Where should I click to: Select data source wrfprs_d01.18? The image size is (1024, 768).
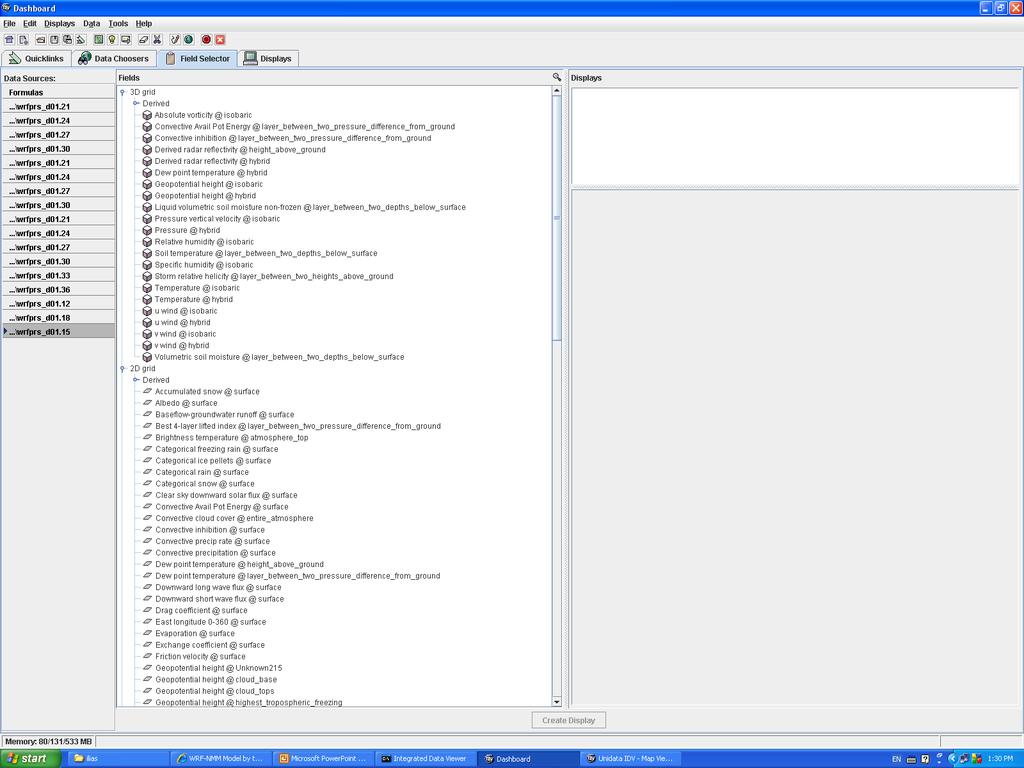click(58, 317)
